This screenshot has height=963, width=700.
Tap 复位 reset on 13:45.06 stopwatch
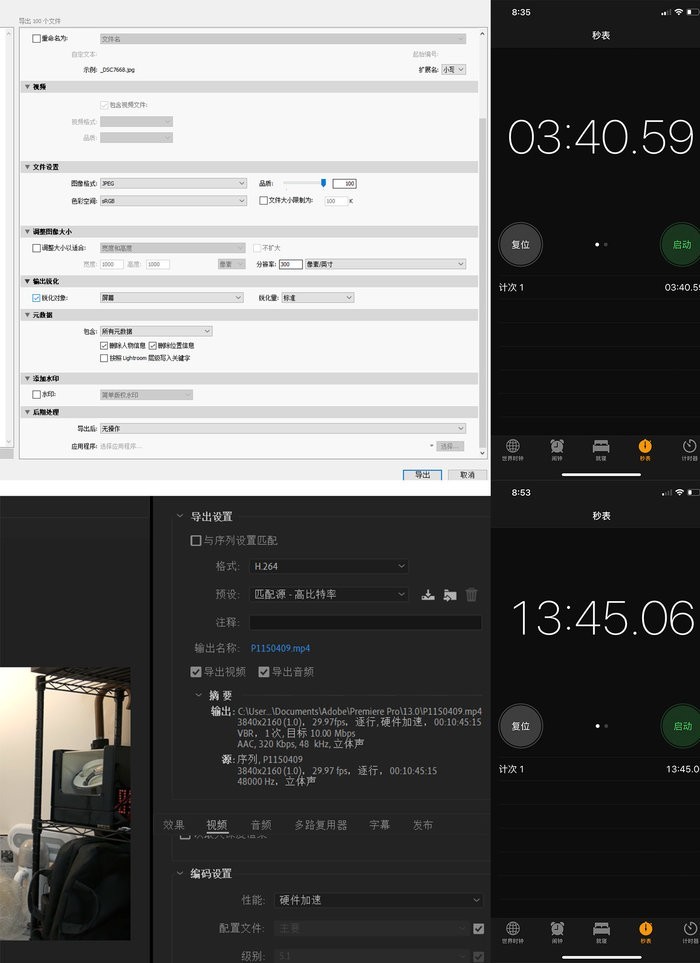(x=521, y=726)
